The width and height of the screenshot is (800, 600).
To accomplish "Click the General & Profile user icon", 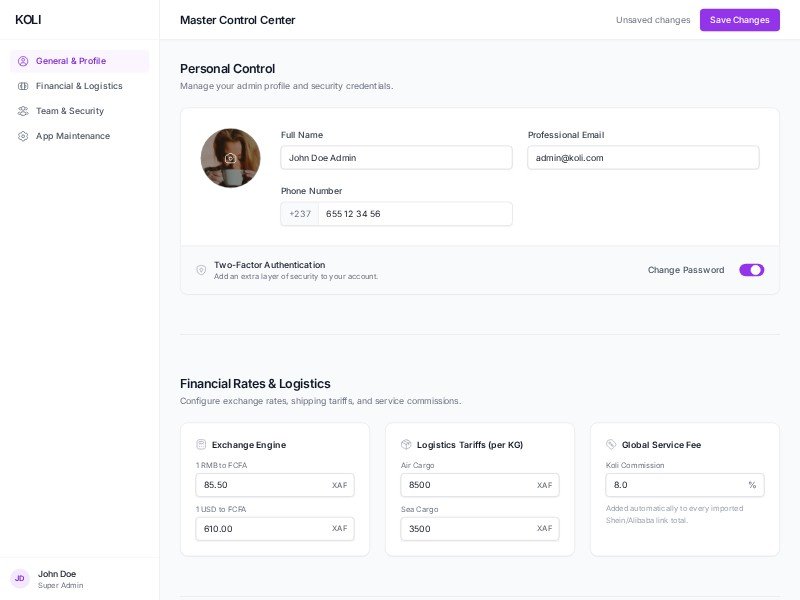I will pos(23,61).
